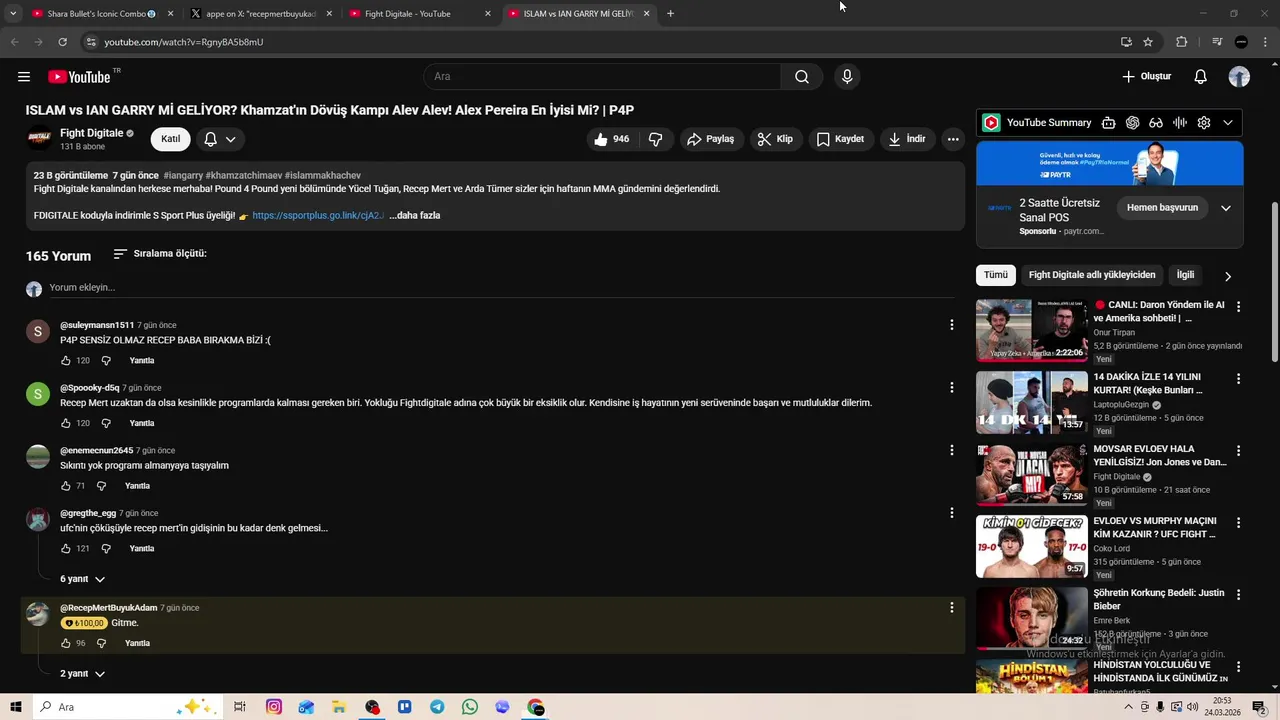1280x720 pixels.
Task: Open options menu for @suleymansn1511 comment
Action: 951,325
